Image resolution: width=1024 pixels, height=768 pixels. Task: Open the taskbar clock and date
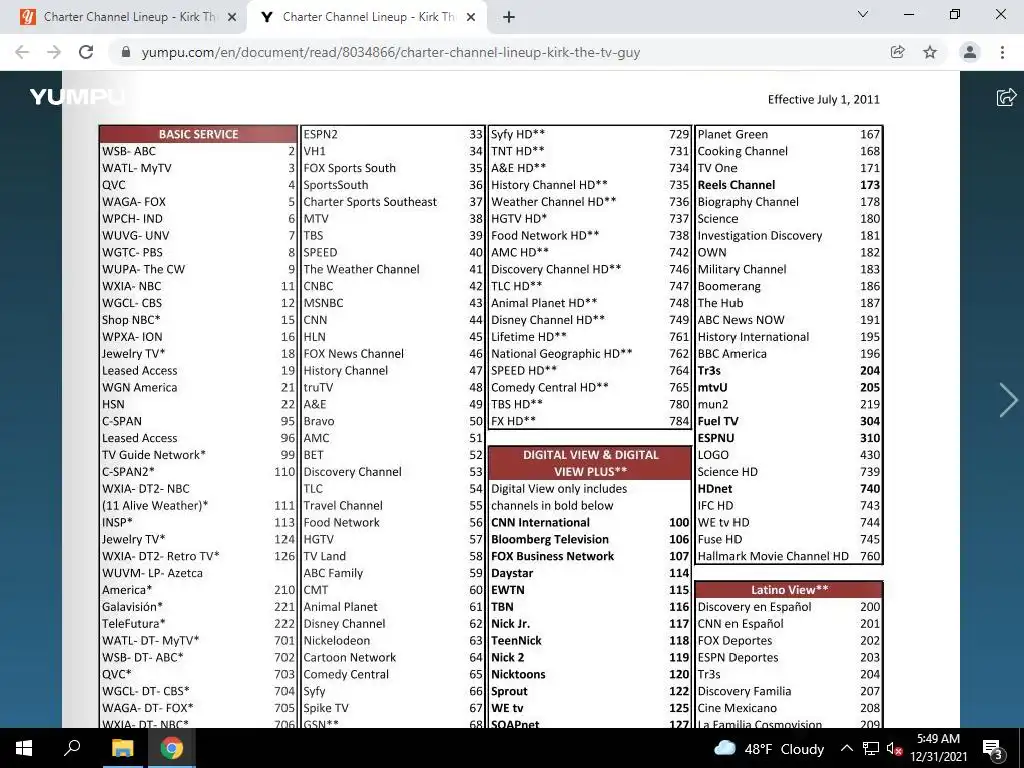click(x=938, y=748)
